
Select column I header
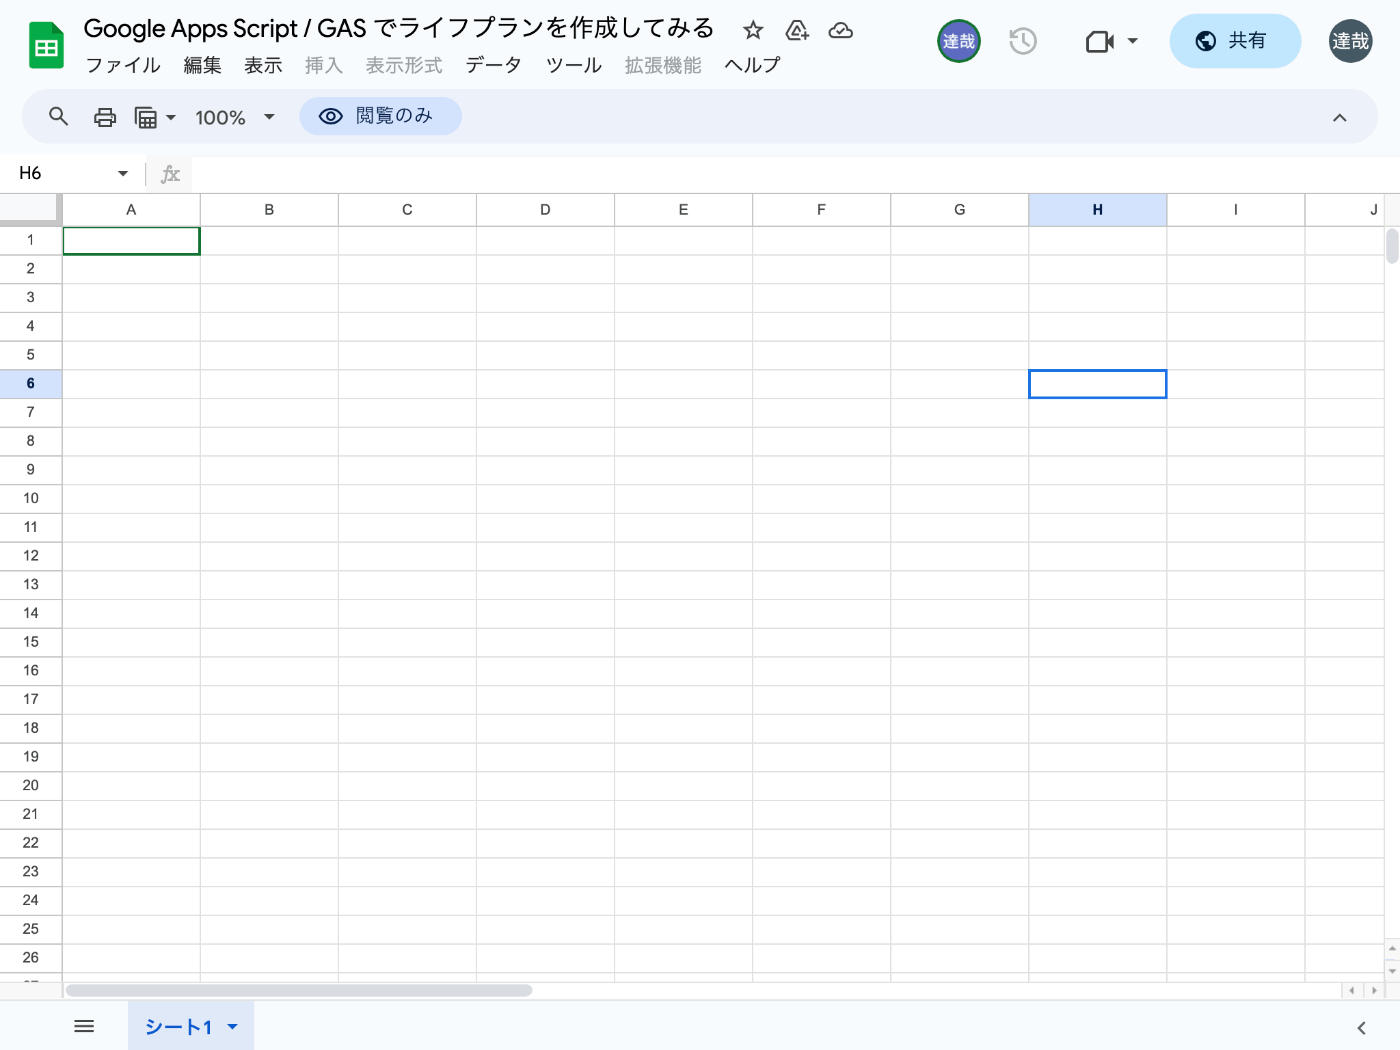[x=1235, y=210]
